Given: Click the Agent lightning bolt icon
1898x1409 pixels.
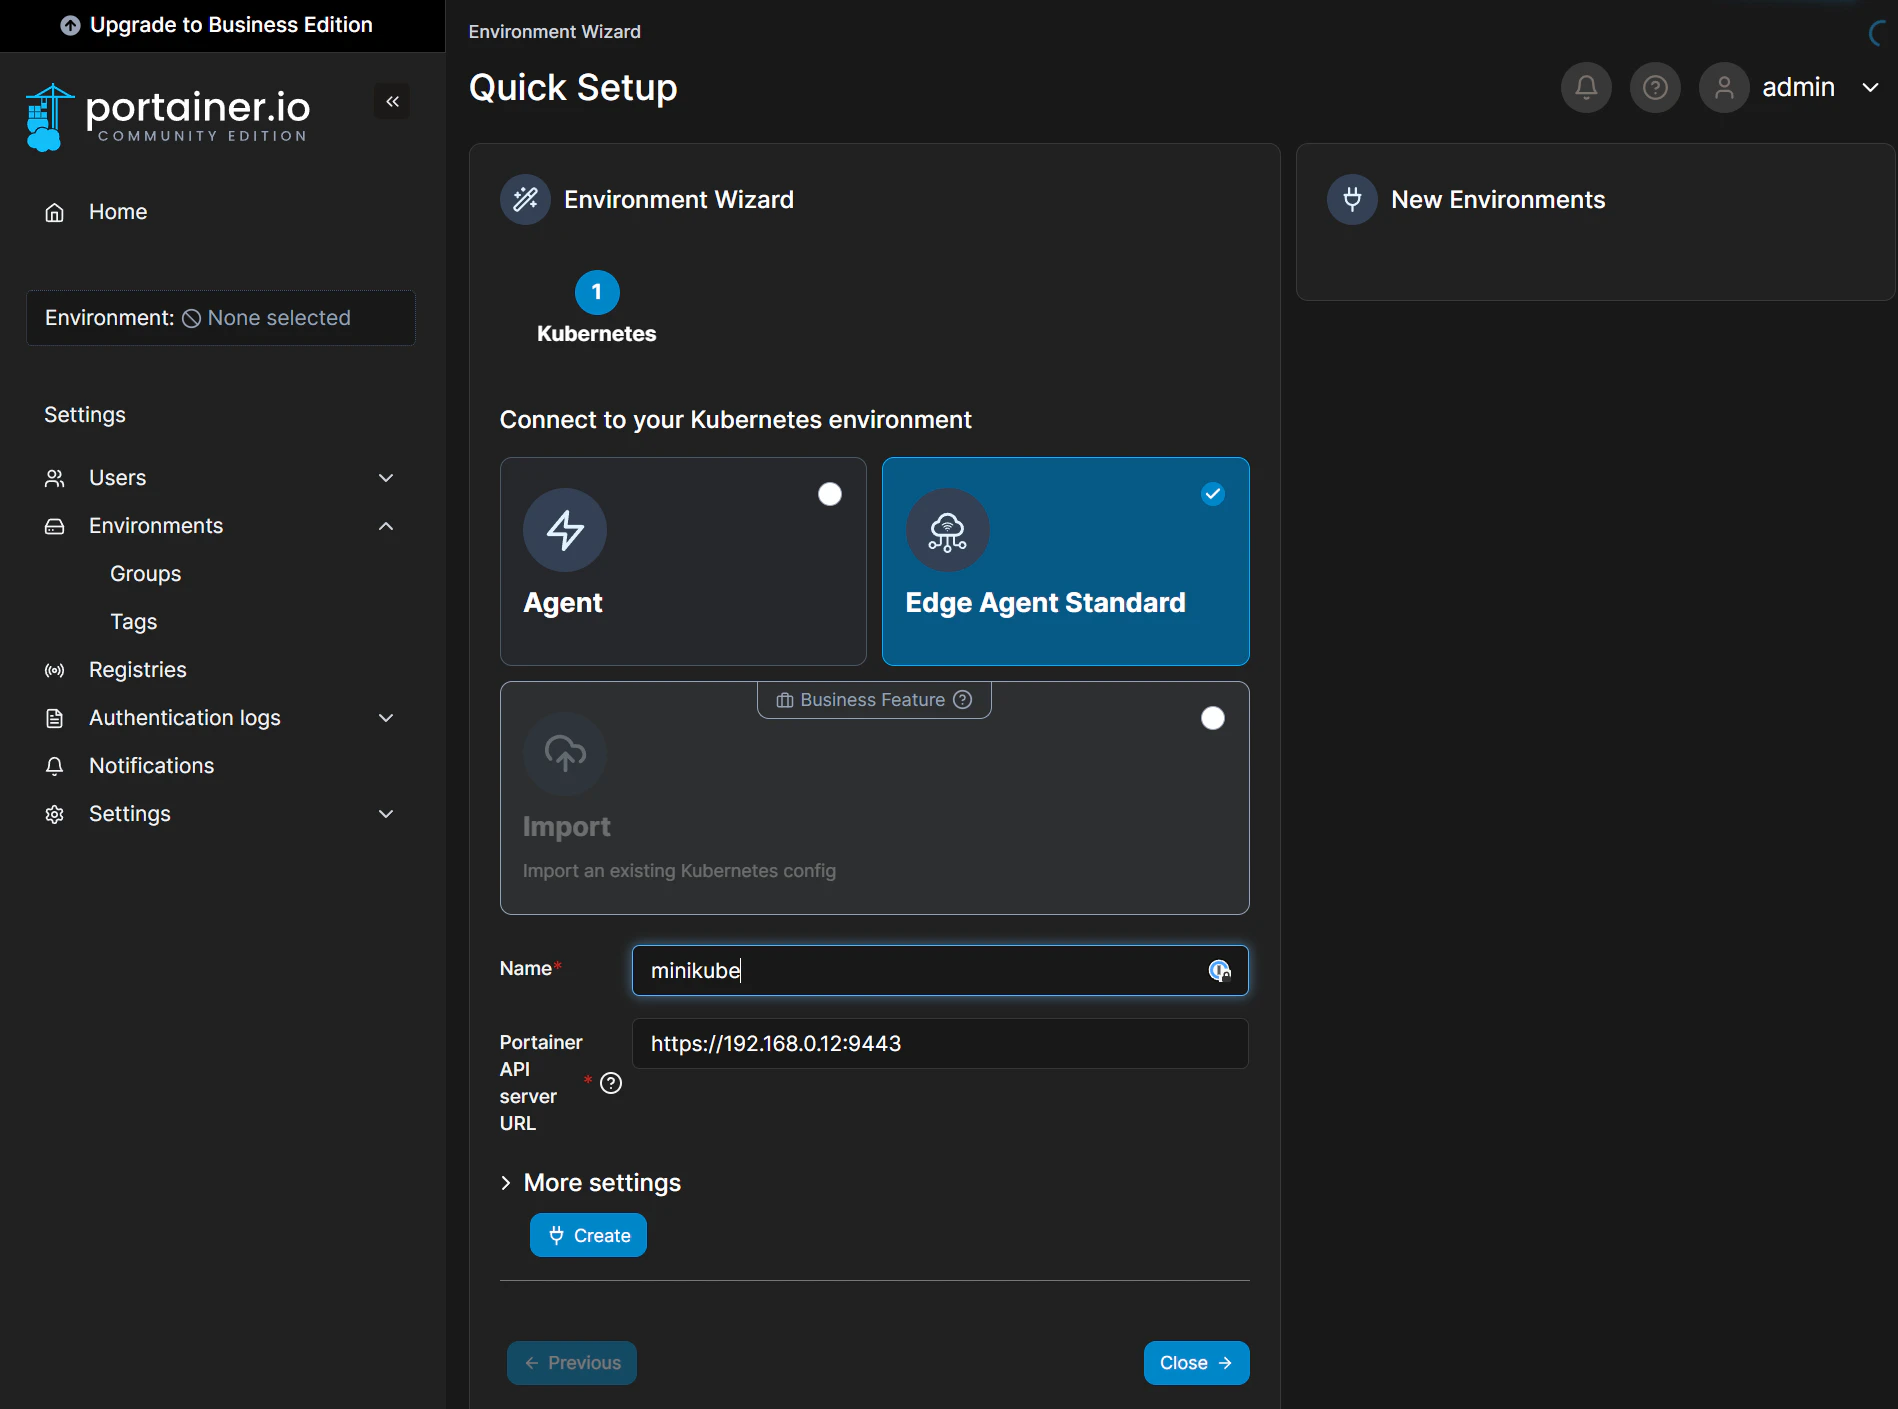Looking at the screenshot, I should click(x=565, y=530).
